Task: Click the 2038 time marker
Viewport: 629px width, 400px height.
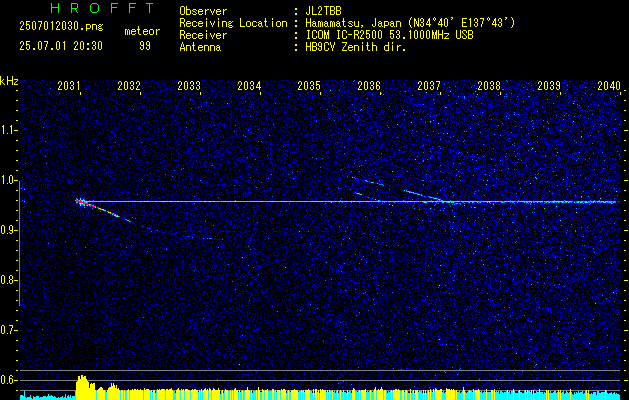Action: (489, 85)
